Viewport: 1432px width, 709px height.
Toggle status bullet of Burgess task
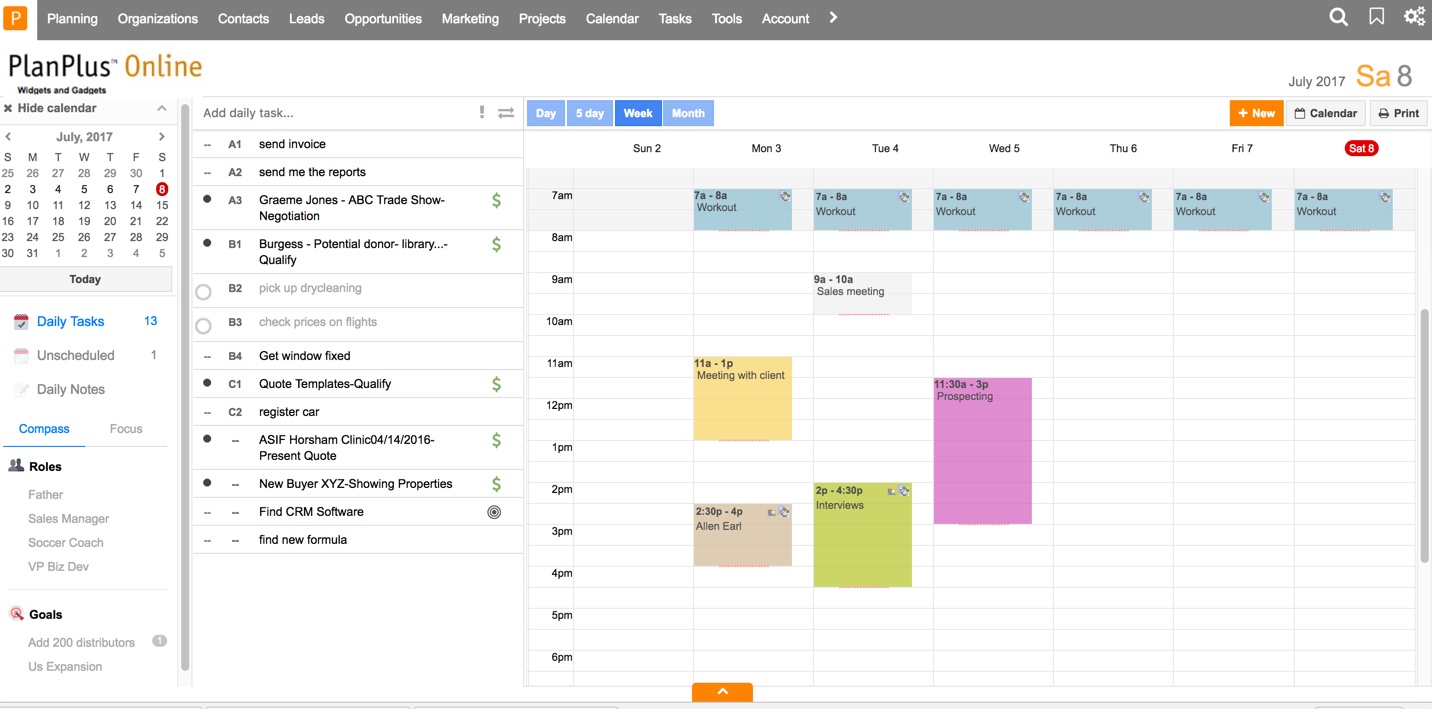pyautogui.click(x=207, y=243)
